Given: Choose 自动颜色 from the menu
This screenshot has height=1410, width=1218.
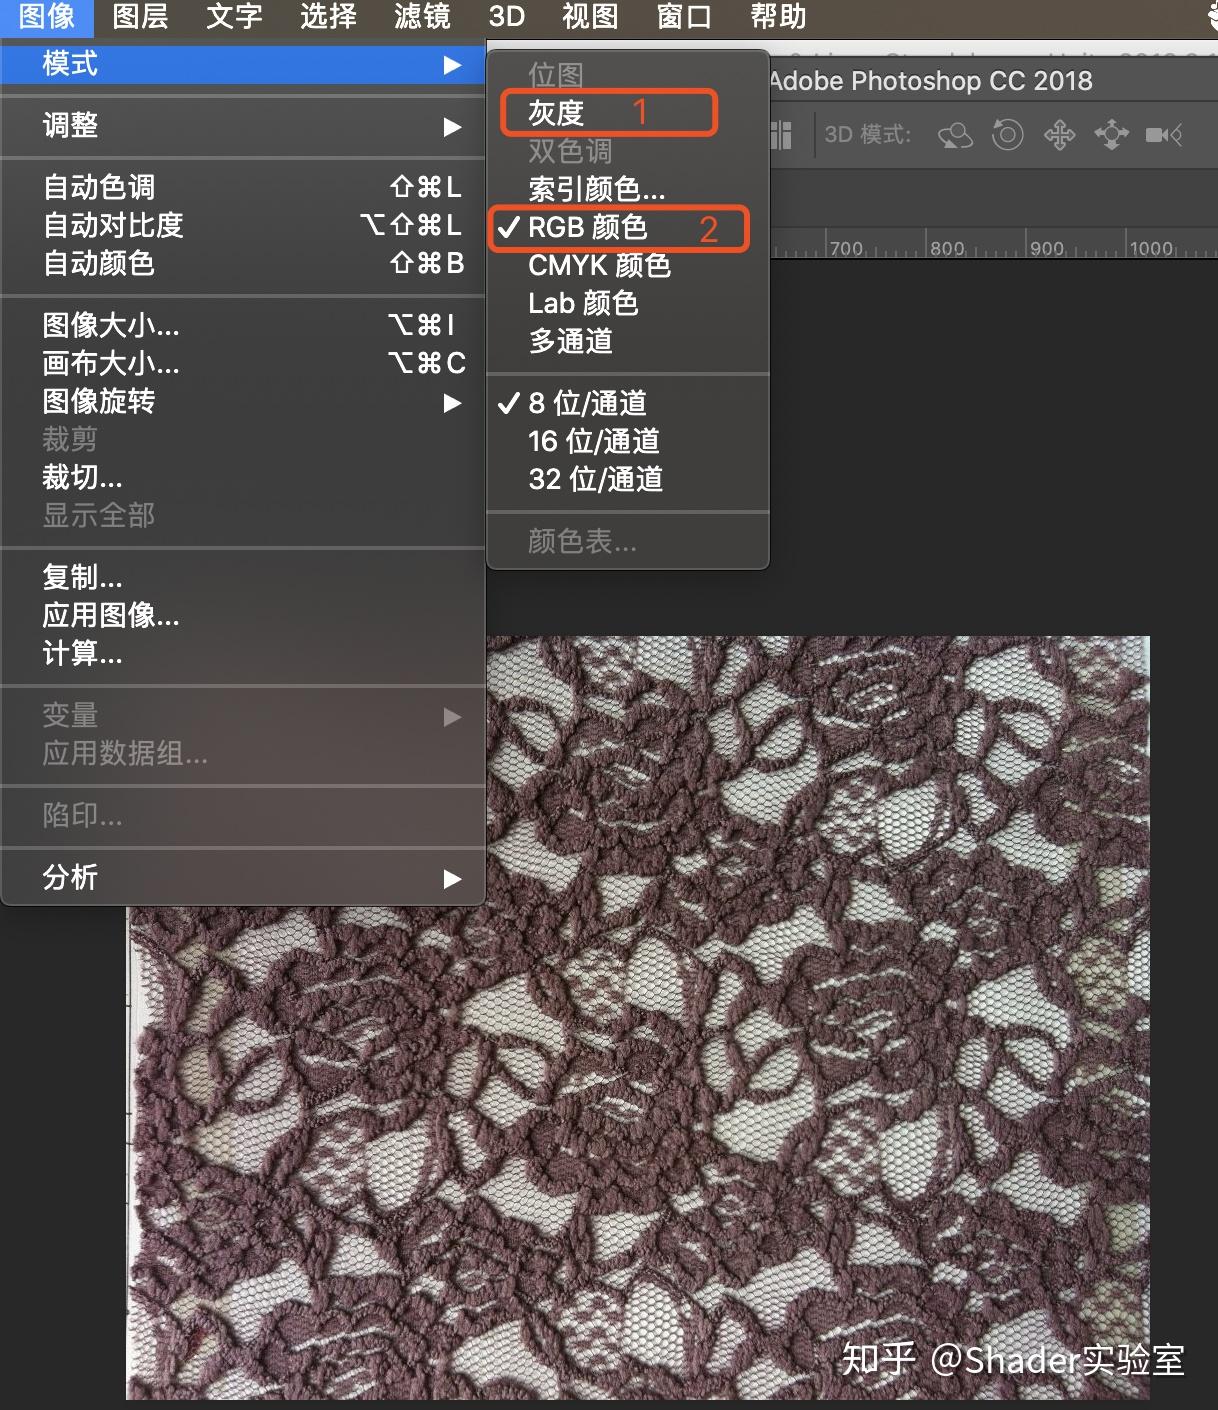Looking at the screenshot, I should click(x=243, y=263).
